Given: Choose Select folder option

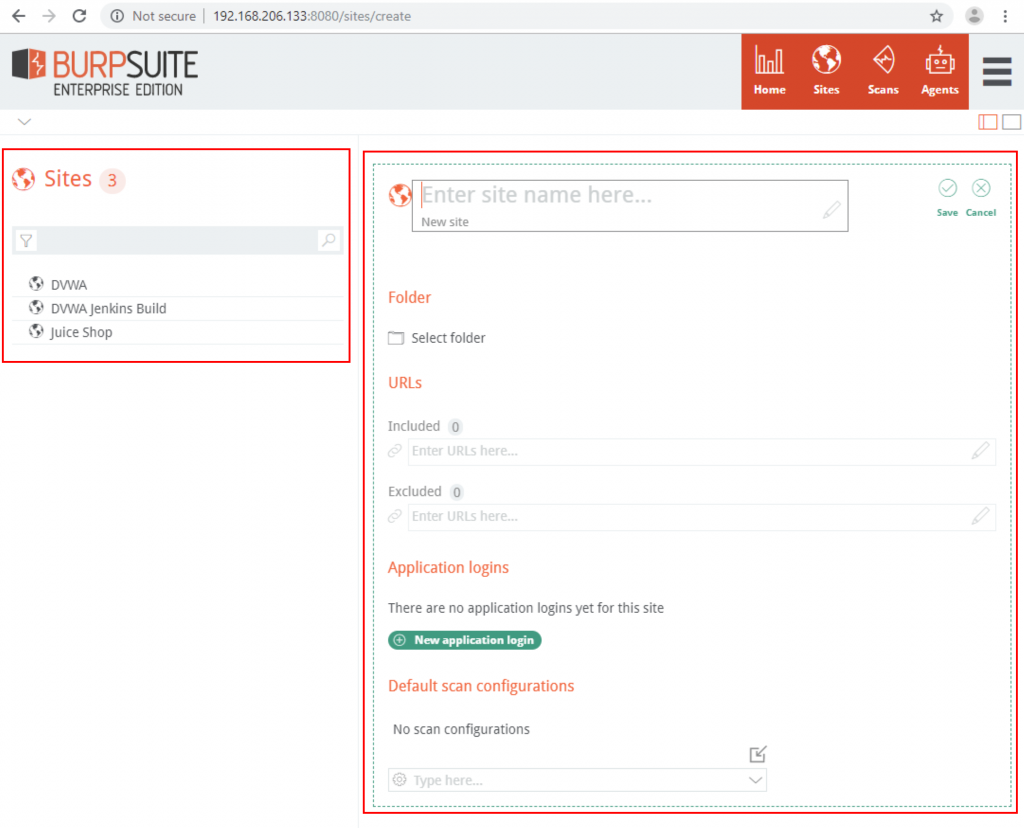Looking at the screenshot, I should [447, 338].
